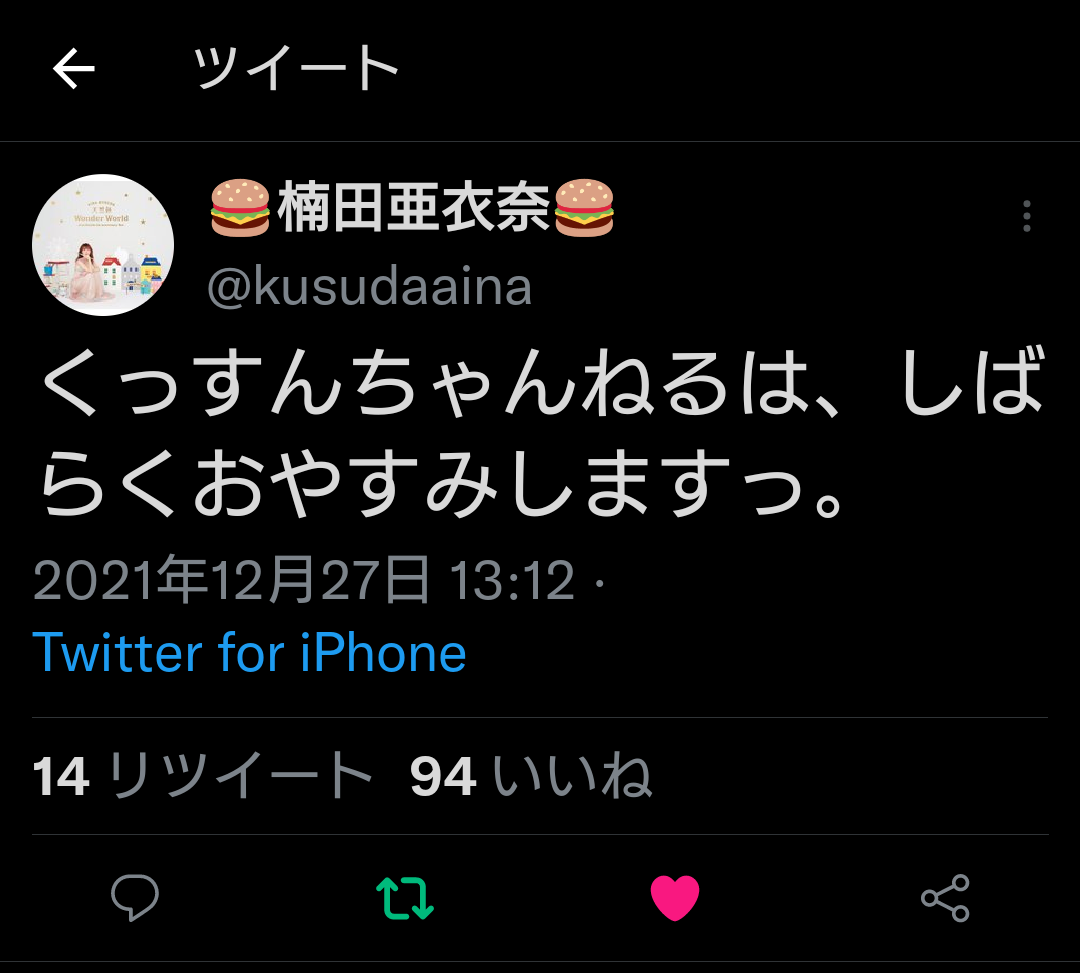Open the three-dot tweet options menu
This screenshot has width=1080, height=973.
pos(1026,216)
